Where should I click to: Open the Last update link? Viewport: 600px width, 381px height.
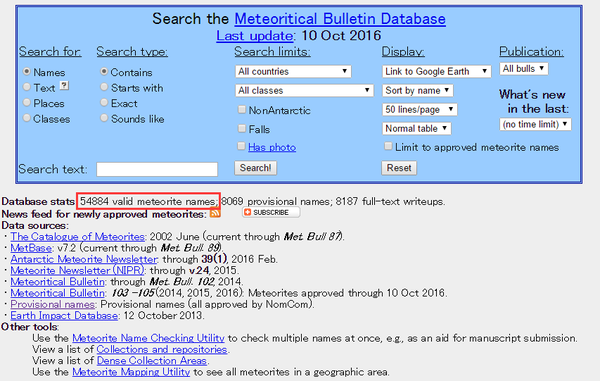255,36
